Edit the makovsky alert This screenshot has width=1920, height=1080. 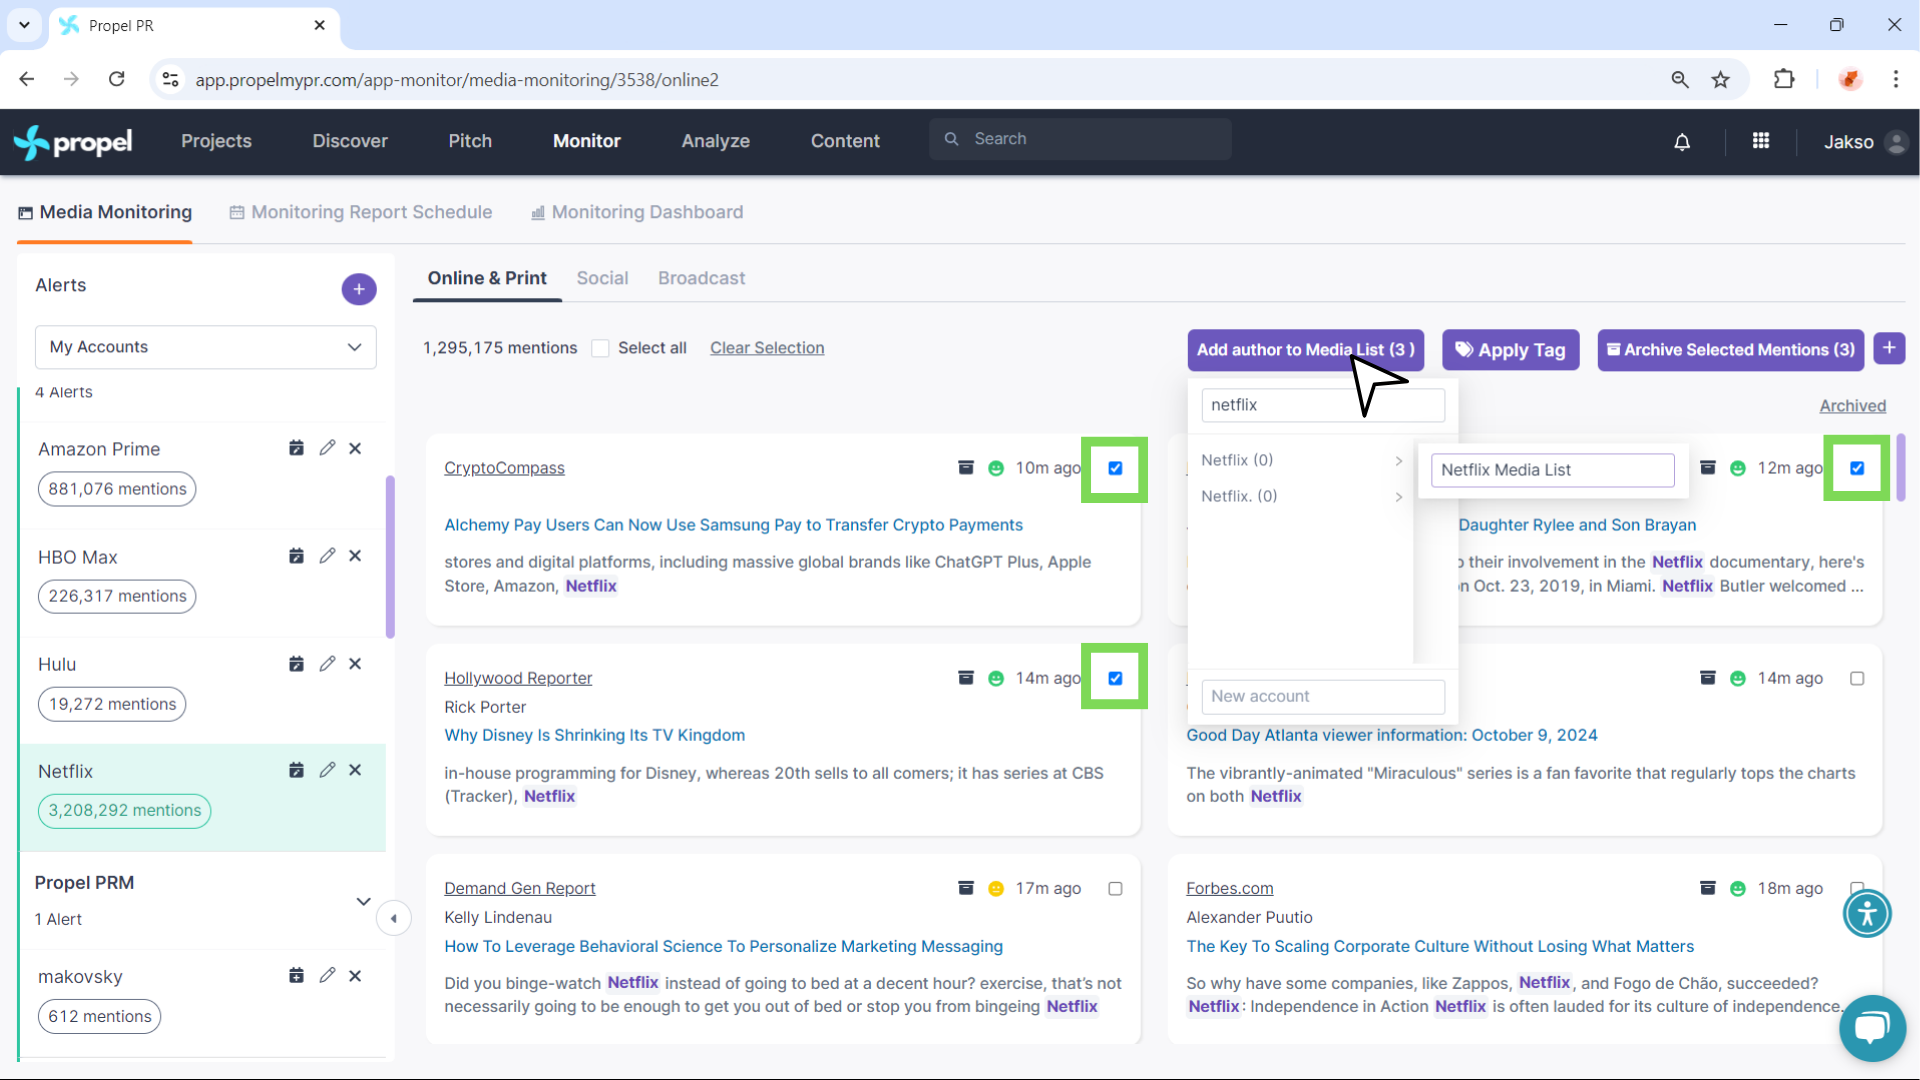point(327,975)
